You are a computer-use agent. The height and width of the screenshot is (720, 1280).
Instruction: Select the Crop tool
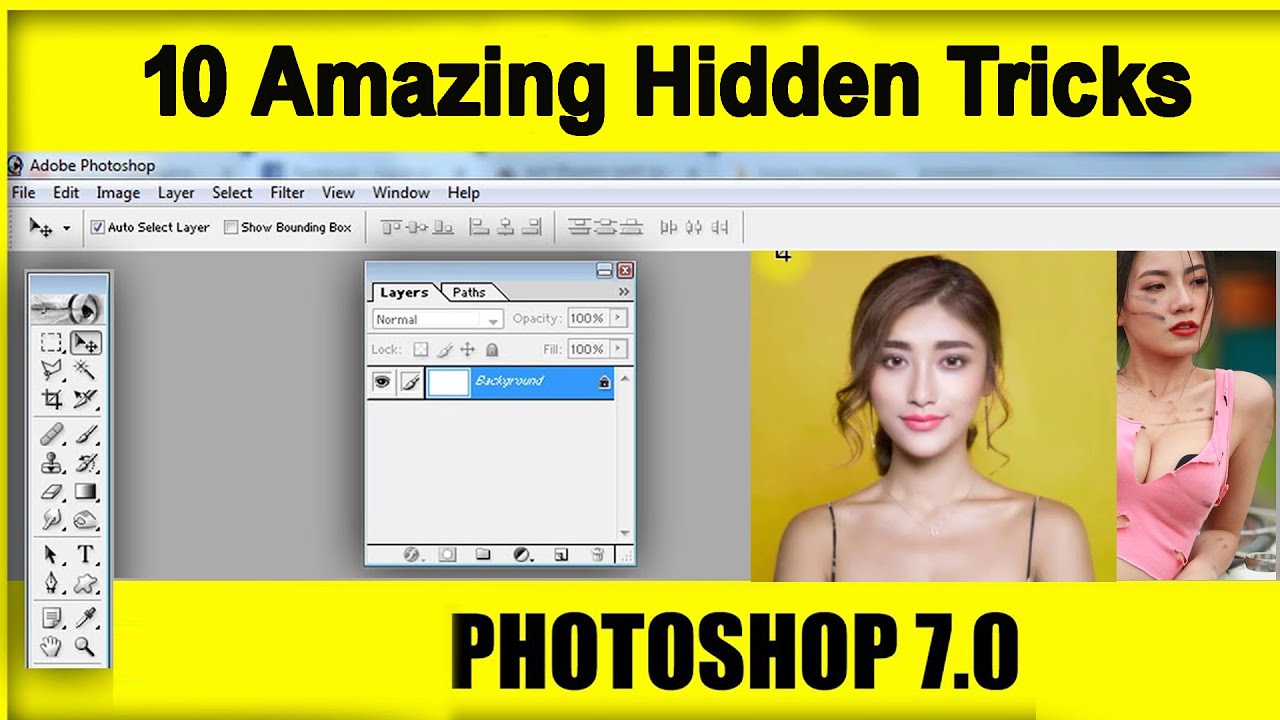(x=51, y=400)
